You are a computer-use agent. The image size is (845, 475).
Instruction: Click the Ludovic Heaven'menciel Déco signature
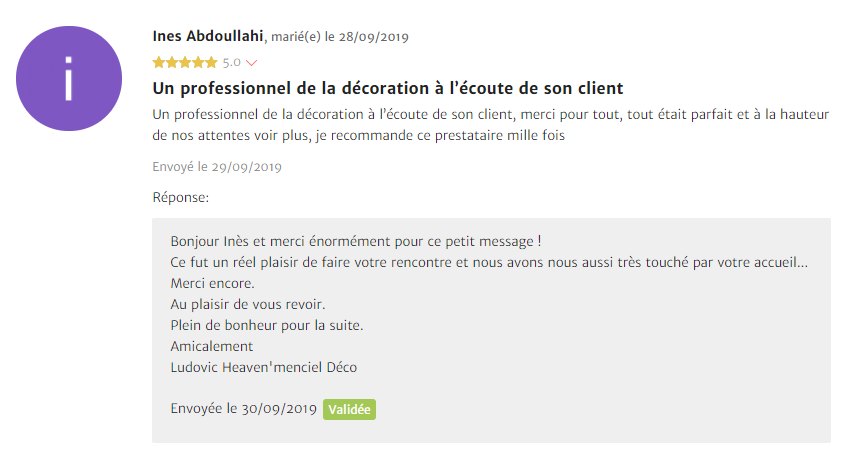pyautogui.click(x=264, y=367)
